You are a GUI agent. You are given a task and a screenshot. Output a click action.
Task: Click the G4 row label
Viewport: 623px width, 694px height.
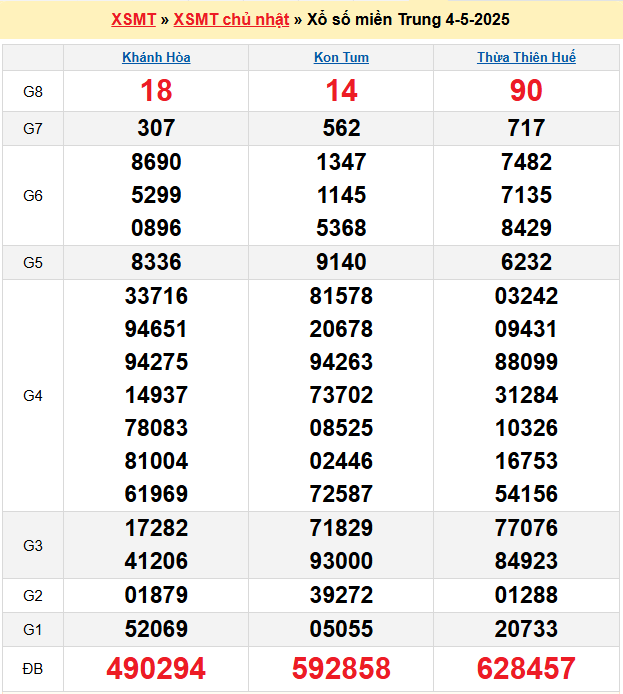point(33,395)
